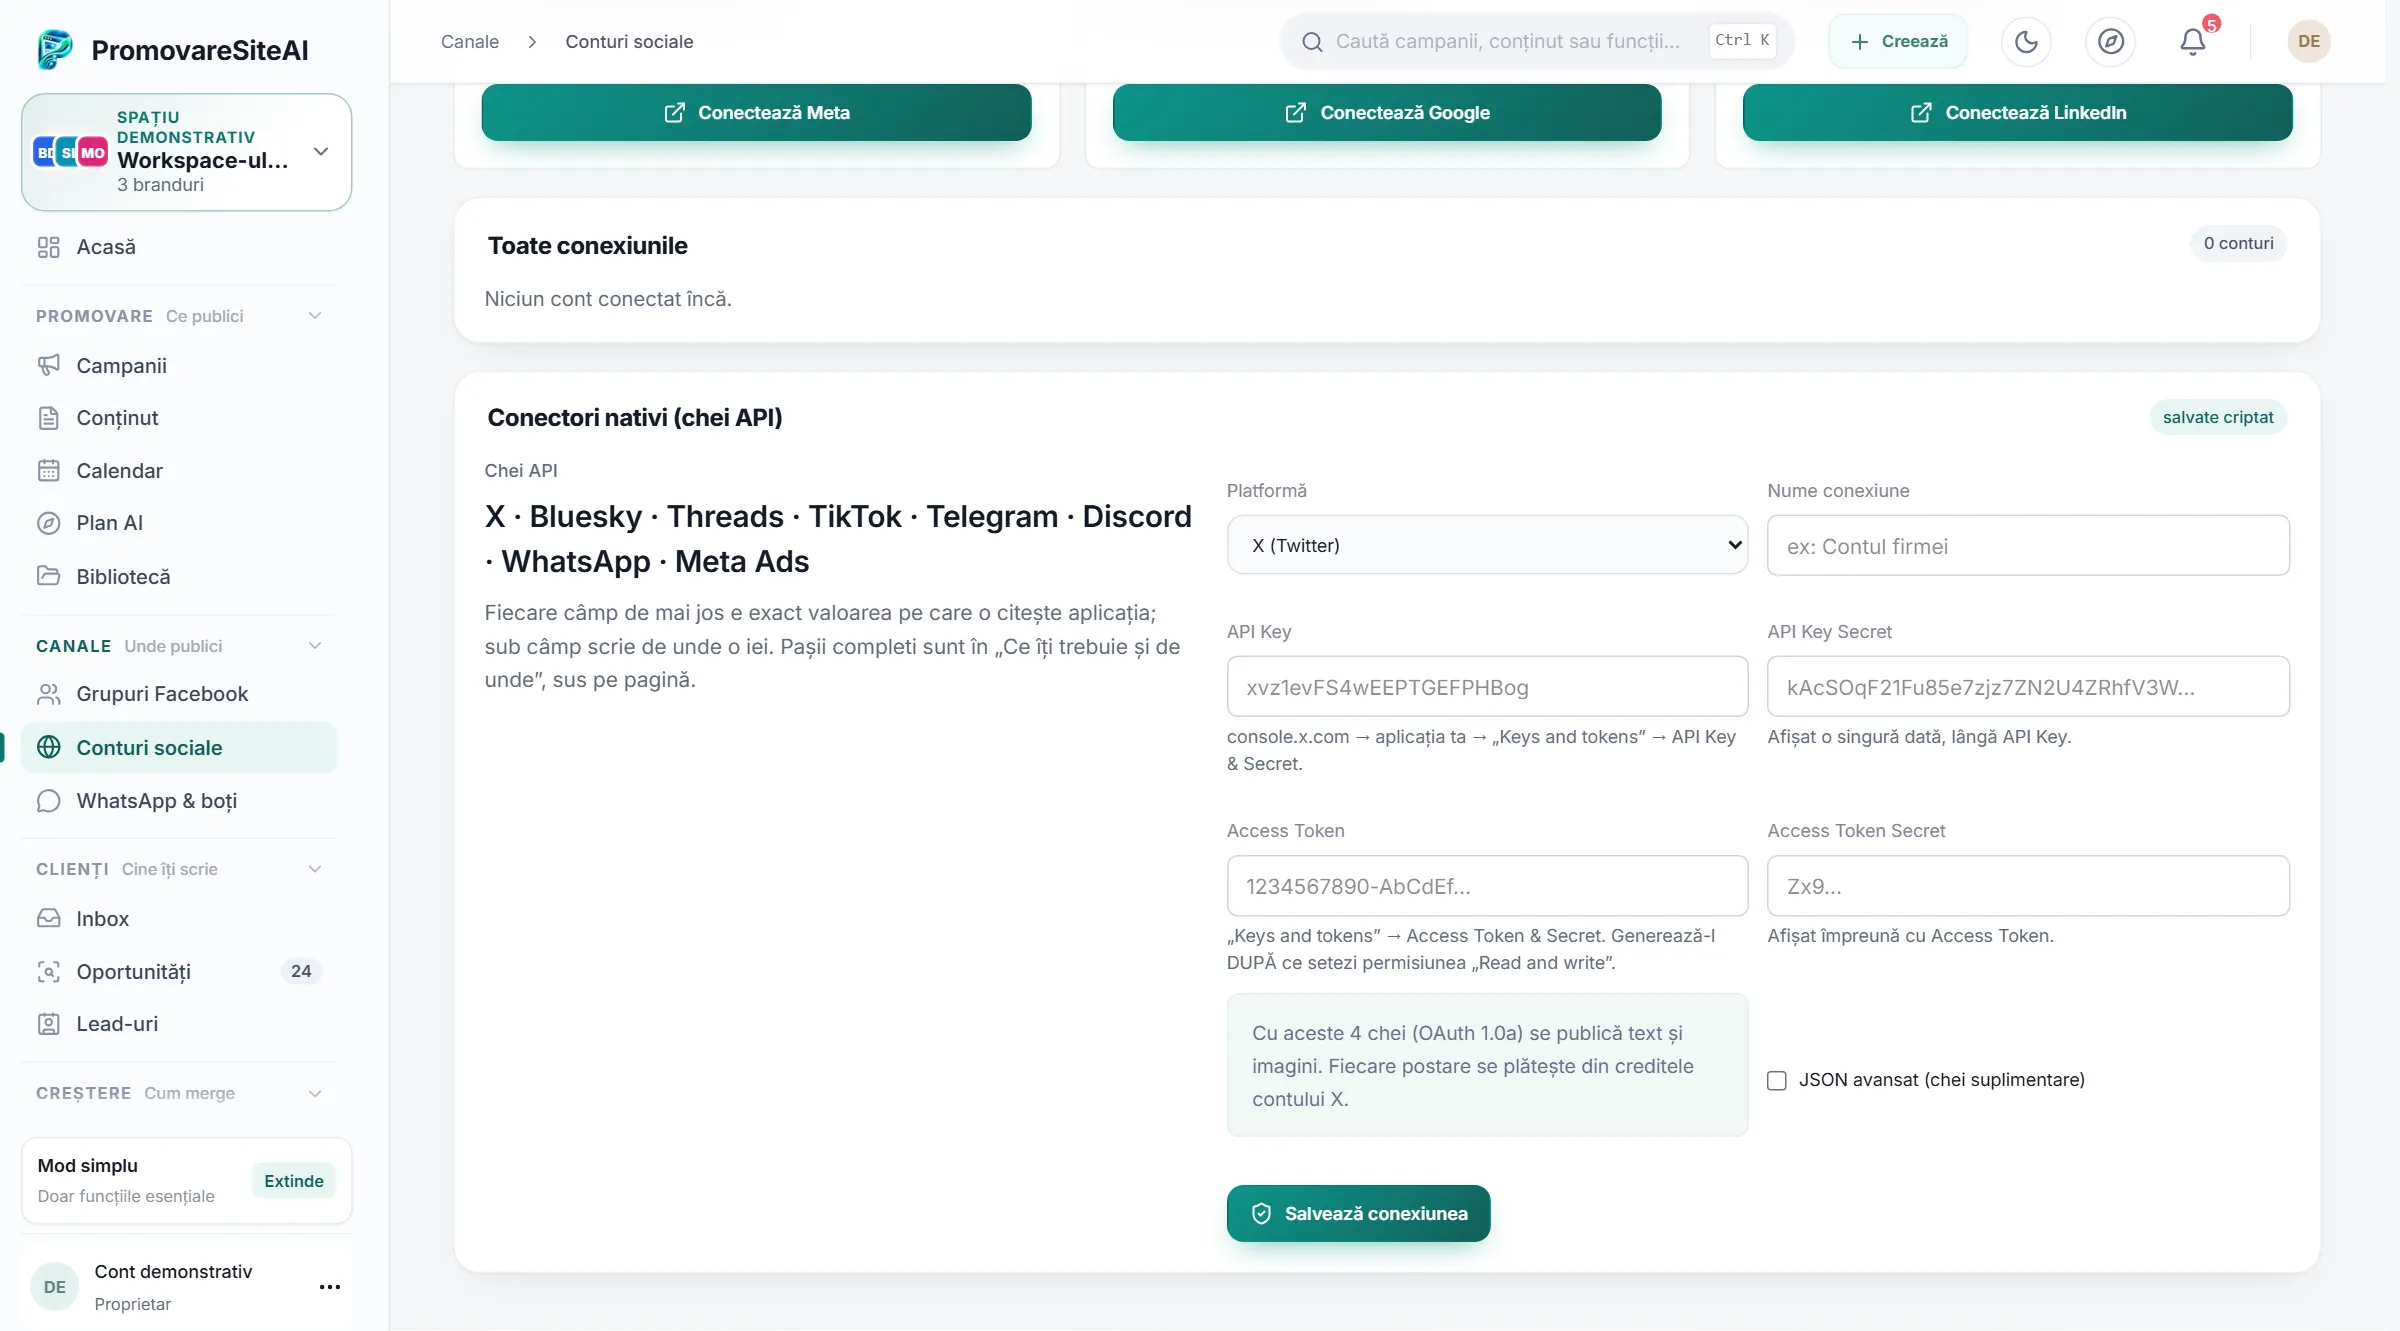Click the PromovareSiteAI logo icon
This screenshot has height=1331, width=2400.
55,49
